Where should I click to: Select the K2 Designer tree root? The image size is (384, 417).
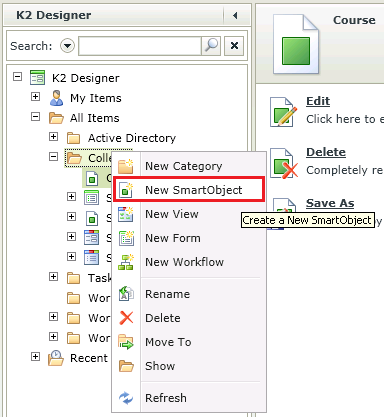coord(86,78)
